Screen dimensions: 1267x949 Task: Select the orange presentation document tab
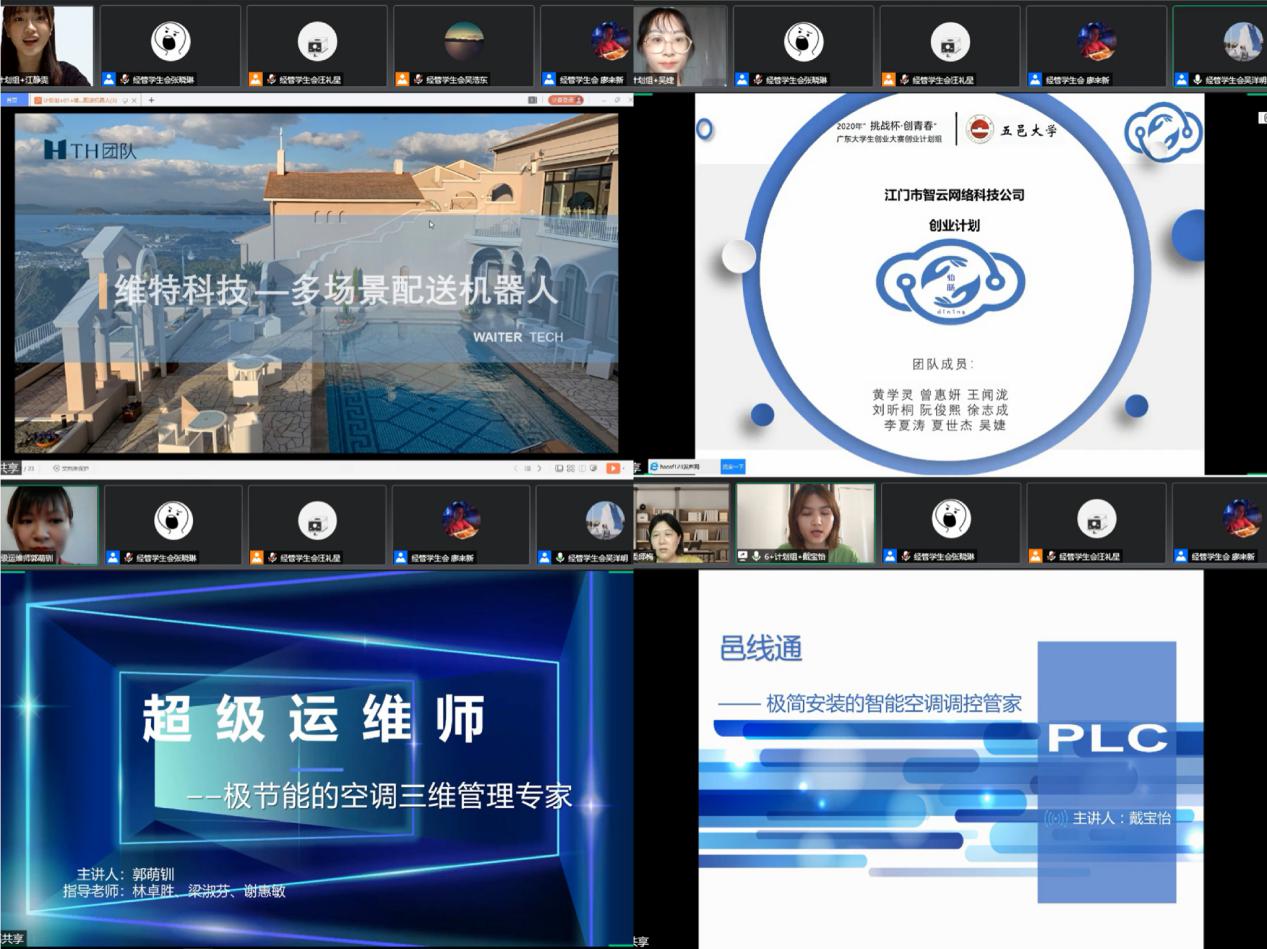point(78,100)
